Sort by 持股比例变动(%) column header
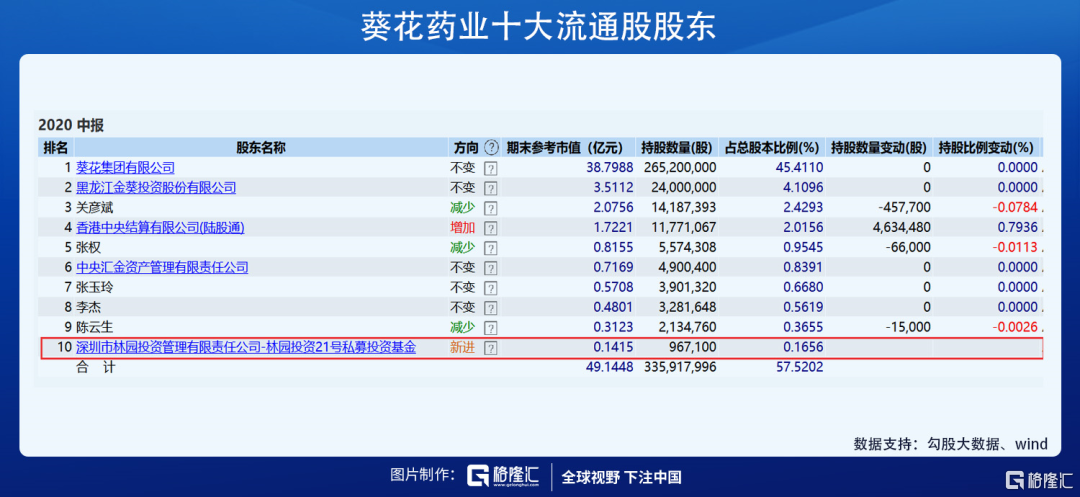 pos(986,147)
